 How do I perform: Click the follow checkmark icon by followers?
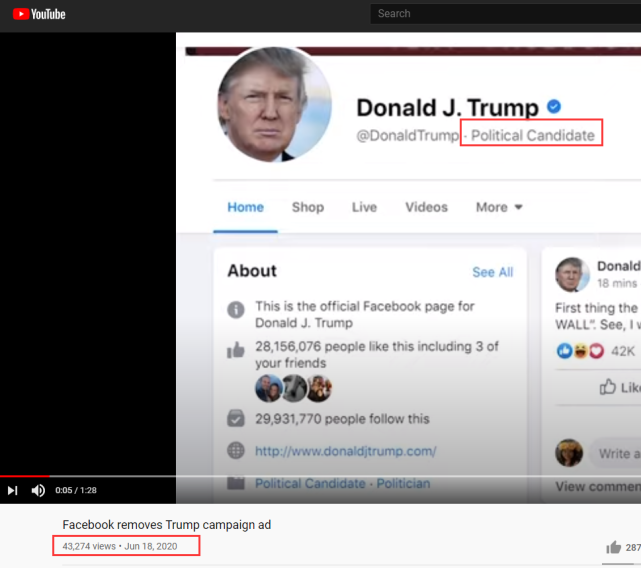[236, 418]
